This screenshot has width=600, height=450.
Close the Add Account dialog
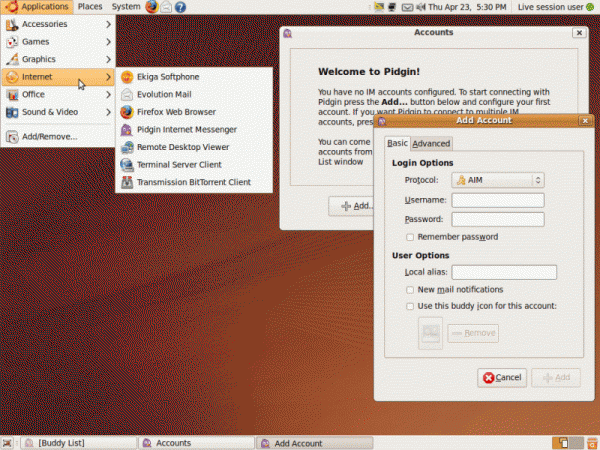click(585, 121)
